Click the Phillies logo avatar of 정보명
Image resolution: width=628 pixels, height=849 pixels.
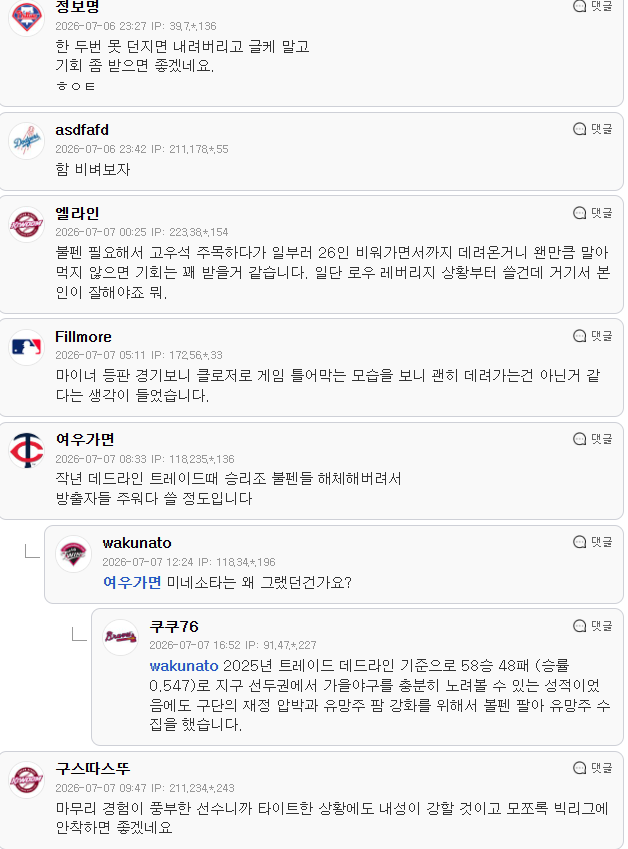[27, 18]
